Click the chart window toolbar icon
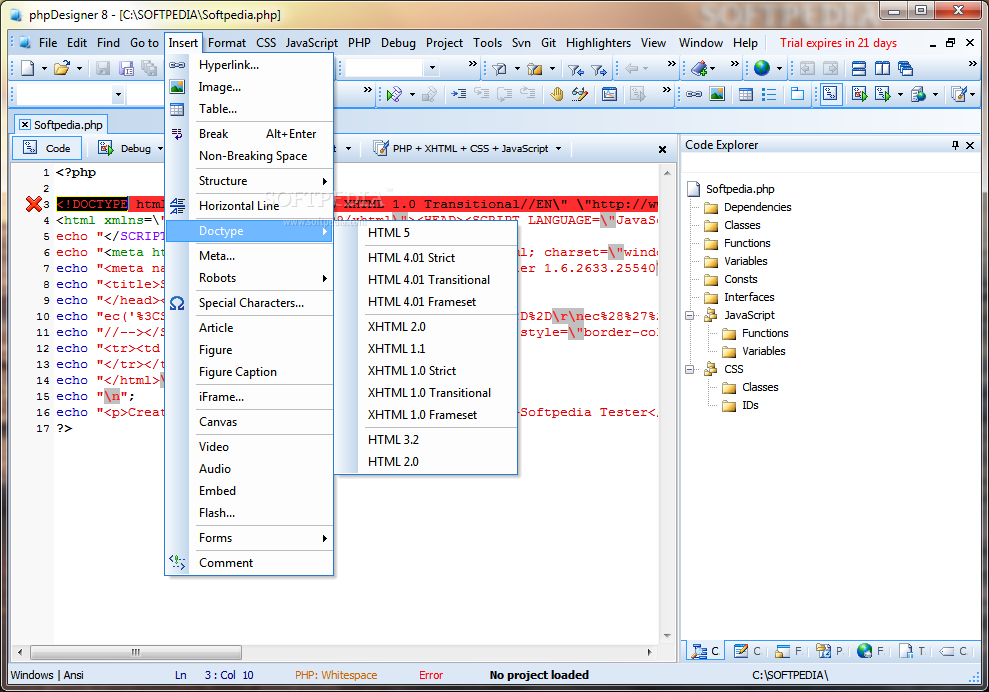 pyautogui.click(x=609, y=95)
